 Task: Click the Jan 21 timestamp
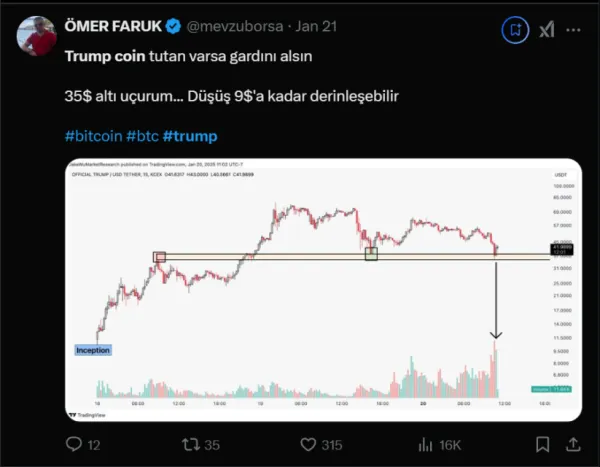316,26
